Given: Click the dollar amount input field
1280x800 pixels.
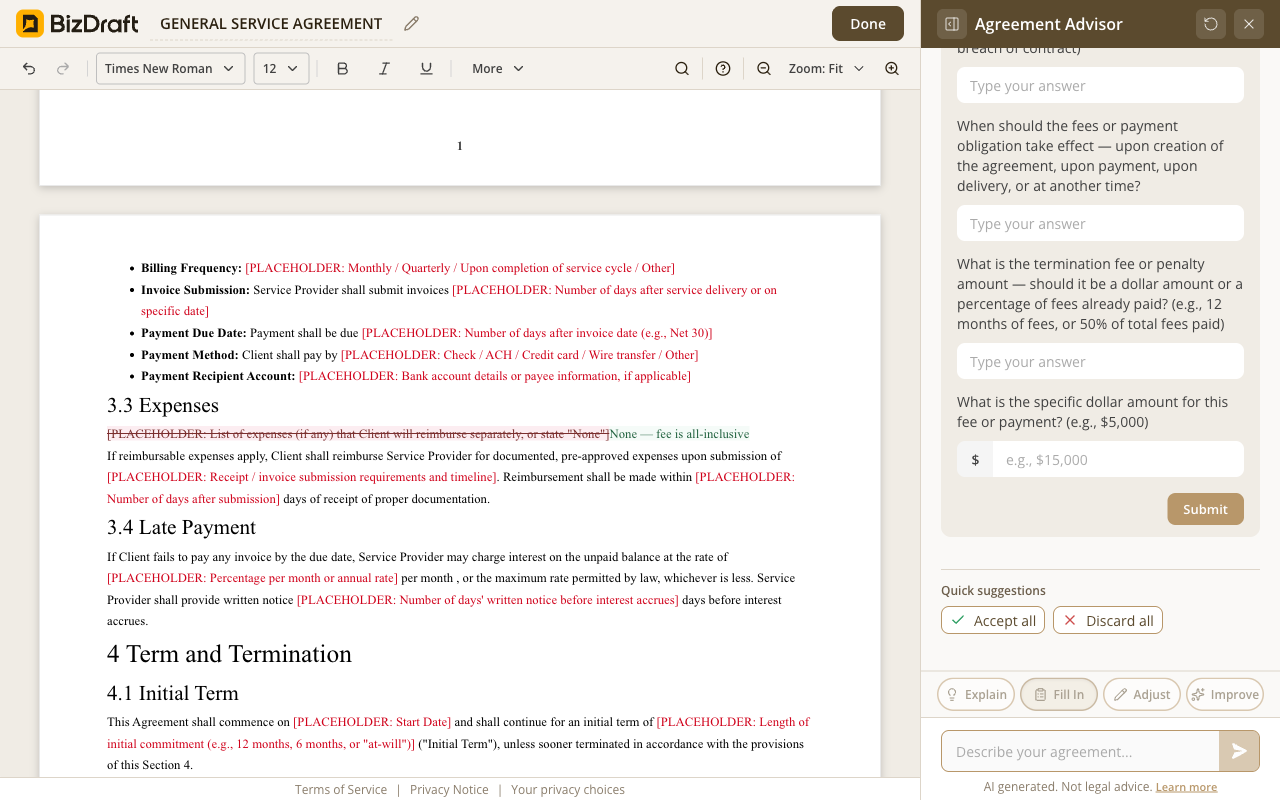Looking at the screenshot, I should tap(1118, 460).
